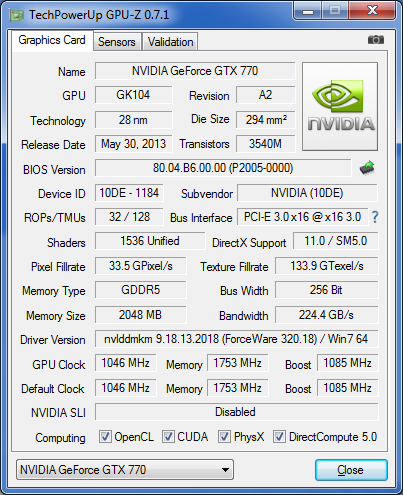Minimize the GPU-Z window
The height and width of the screenshot is (495, 403).
pyautogui.click(x=308, y=11)
